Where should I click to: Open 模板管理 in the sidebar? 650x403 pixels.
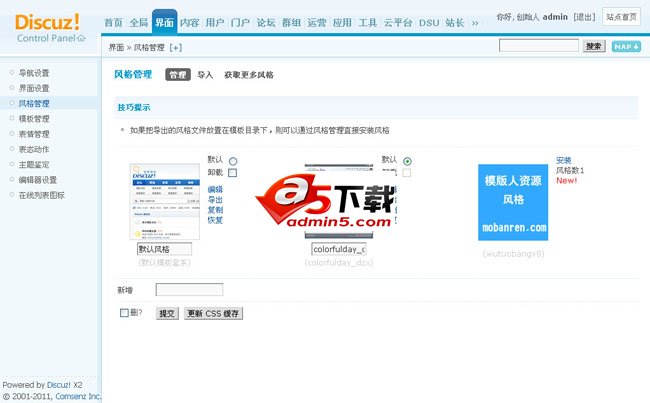pyautogui.click(x=34, y=119)
